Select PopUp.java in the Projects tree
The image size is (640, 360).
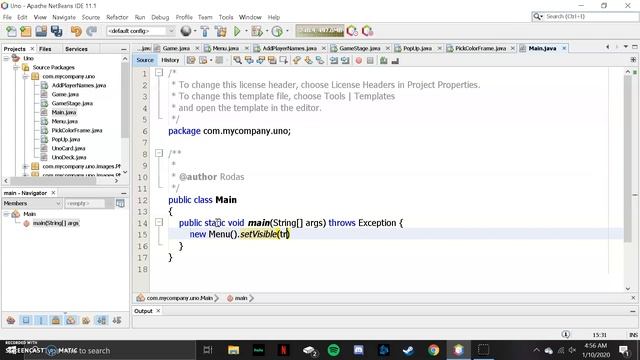(x=66, y=139)
